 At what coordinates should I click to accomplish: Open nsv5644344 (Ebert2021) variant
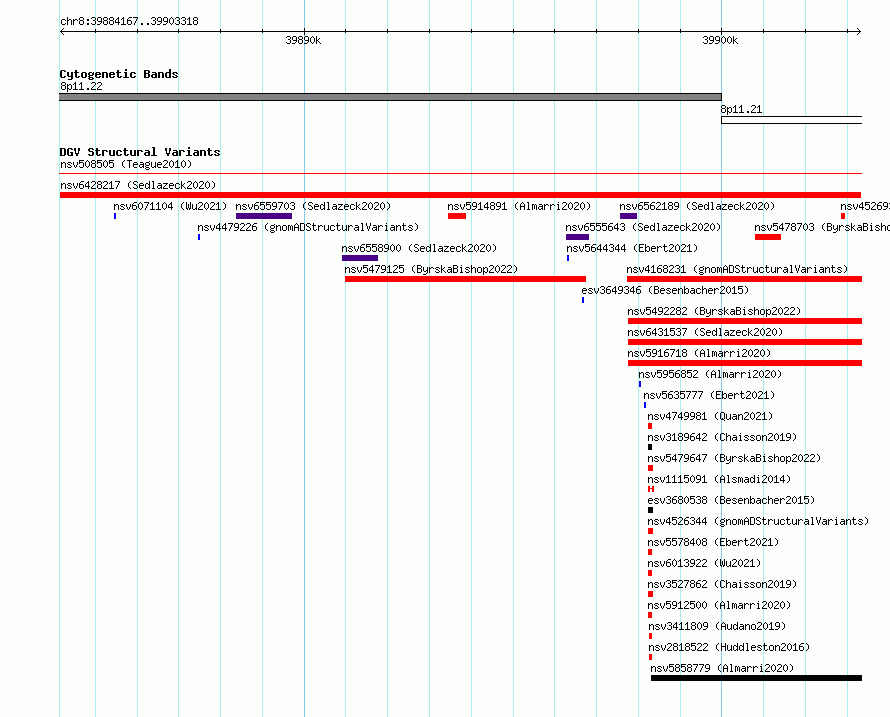coord(632,248)
